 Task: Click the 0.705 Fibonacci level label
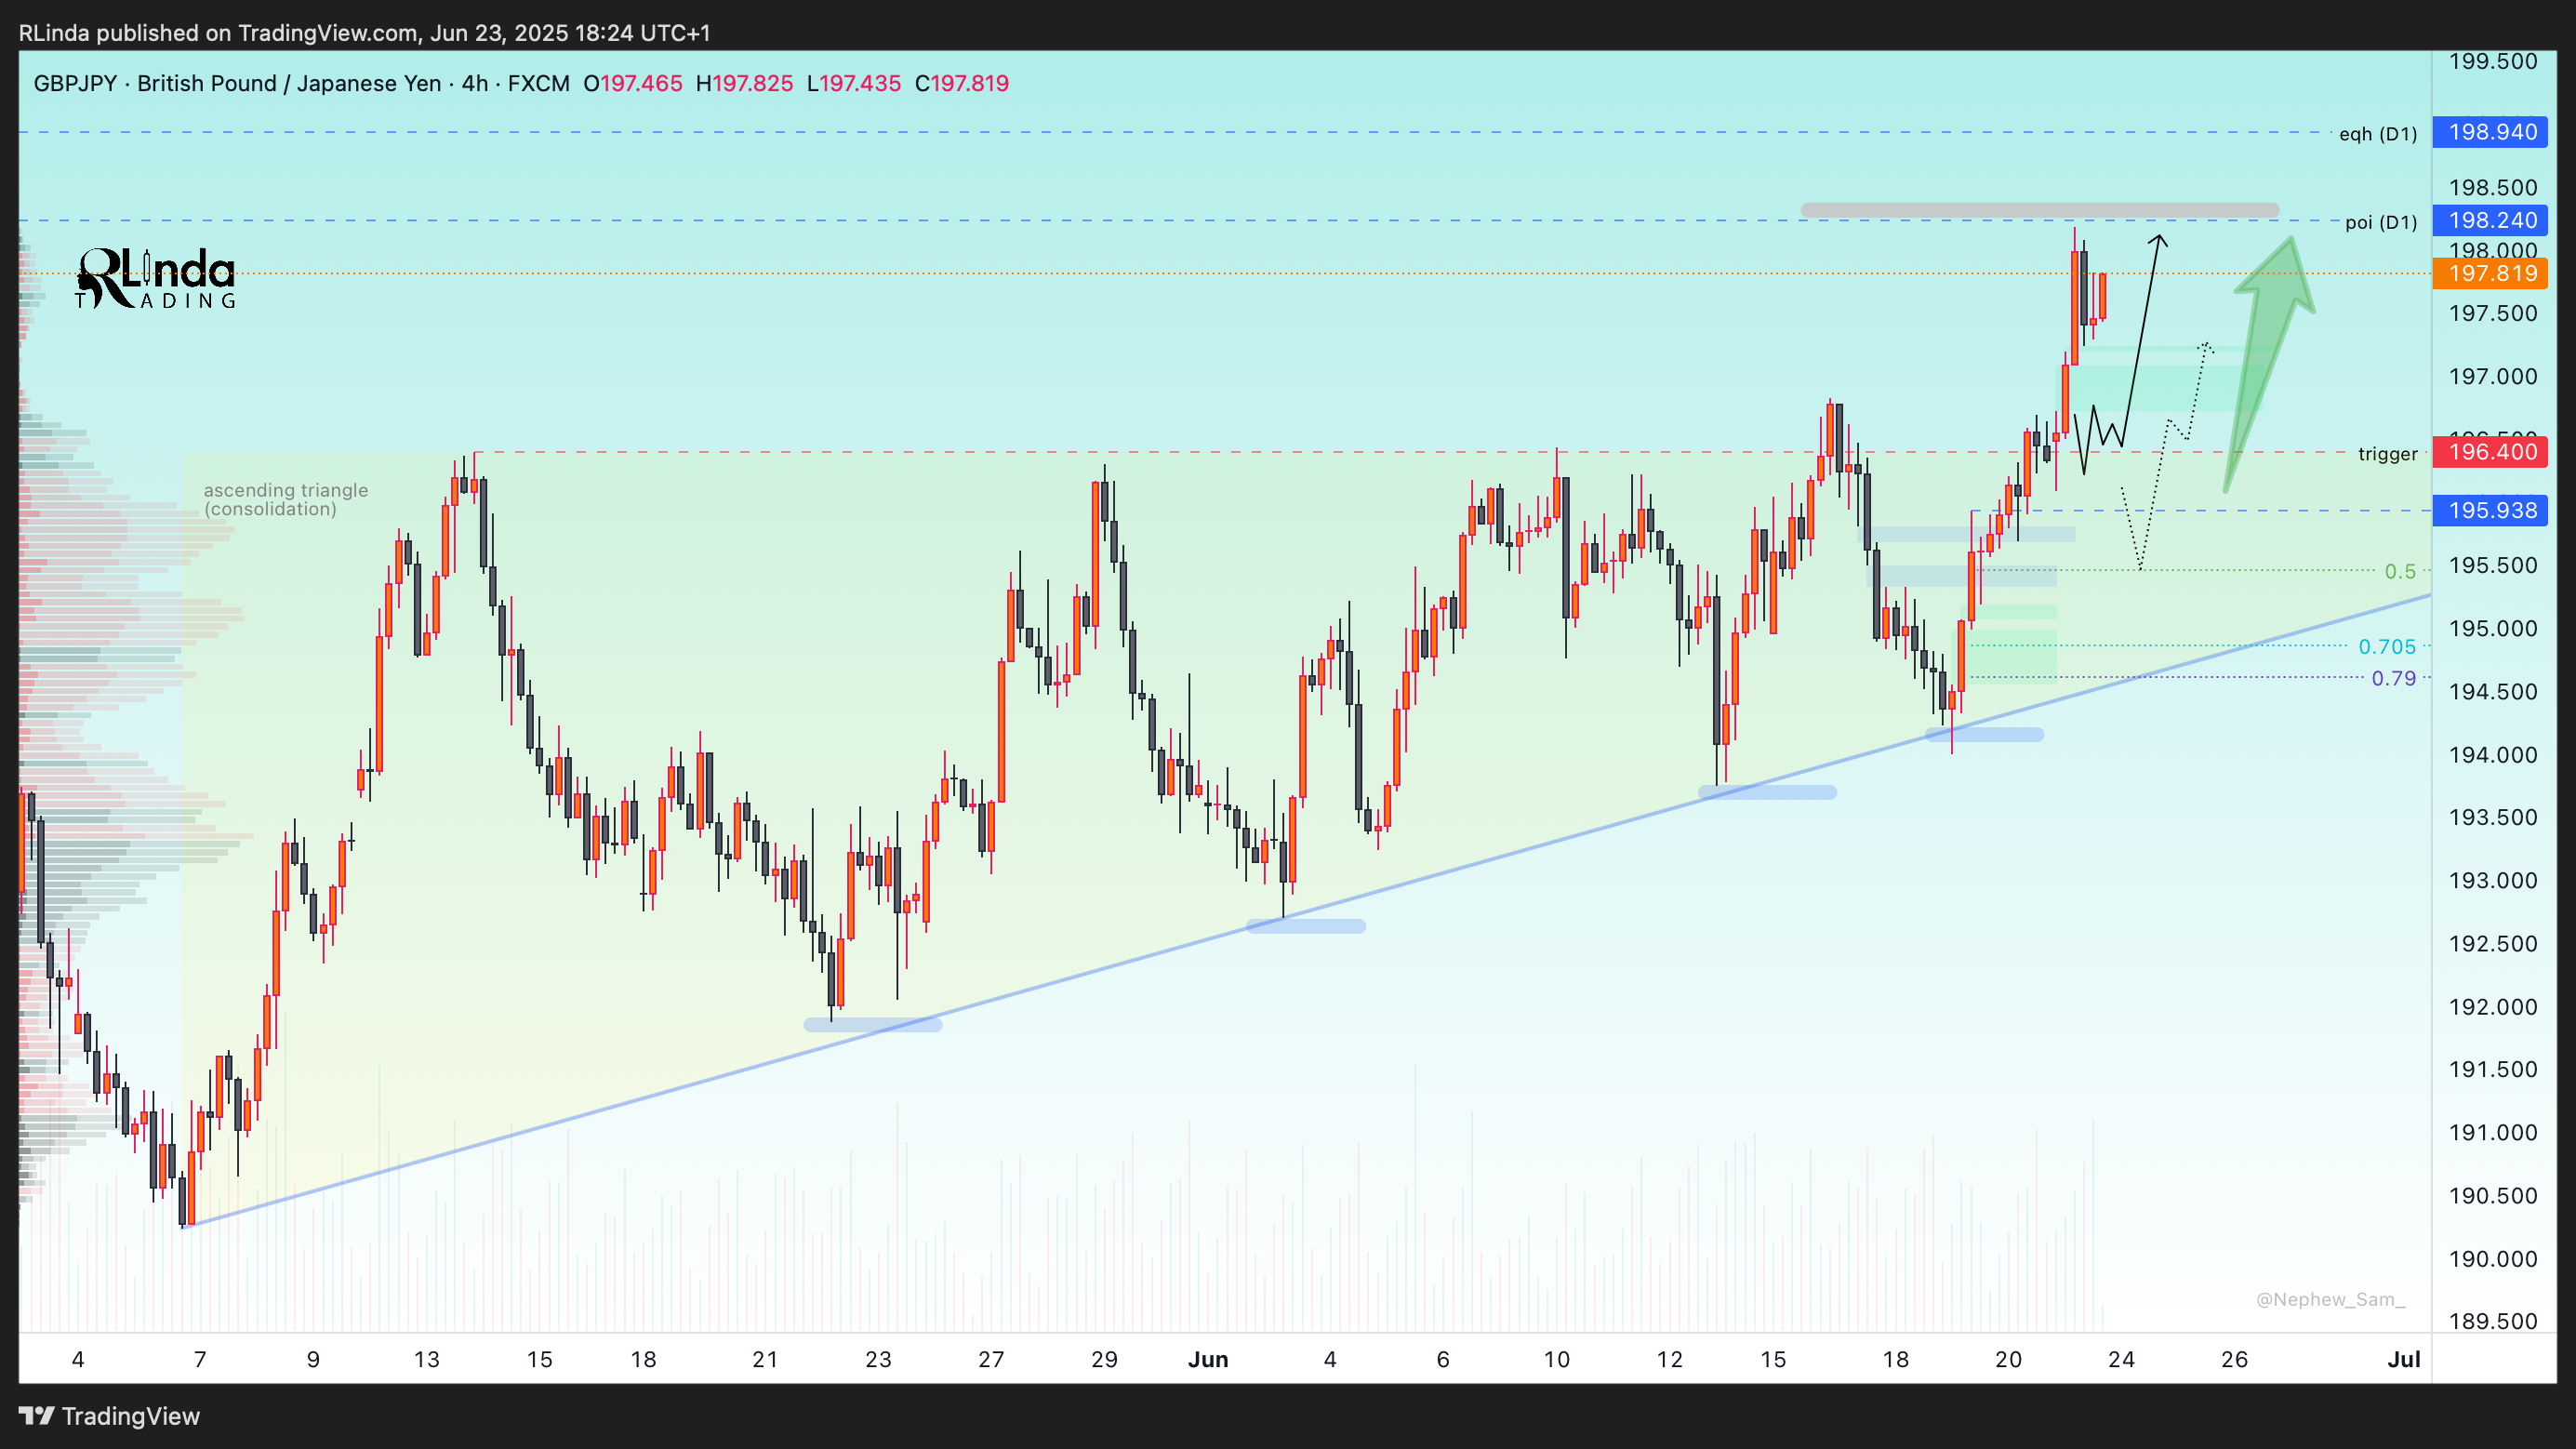click(x=2386, y=647)
